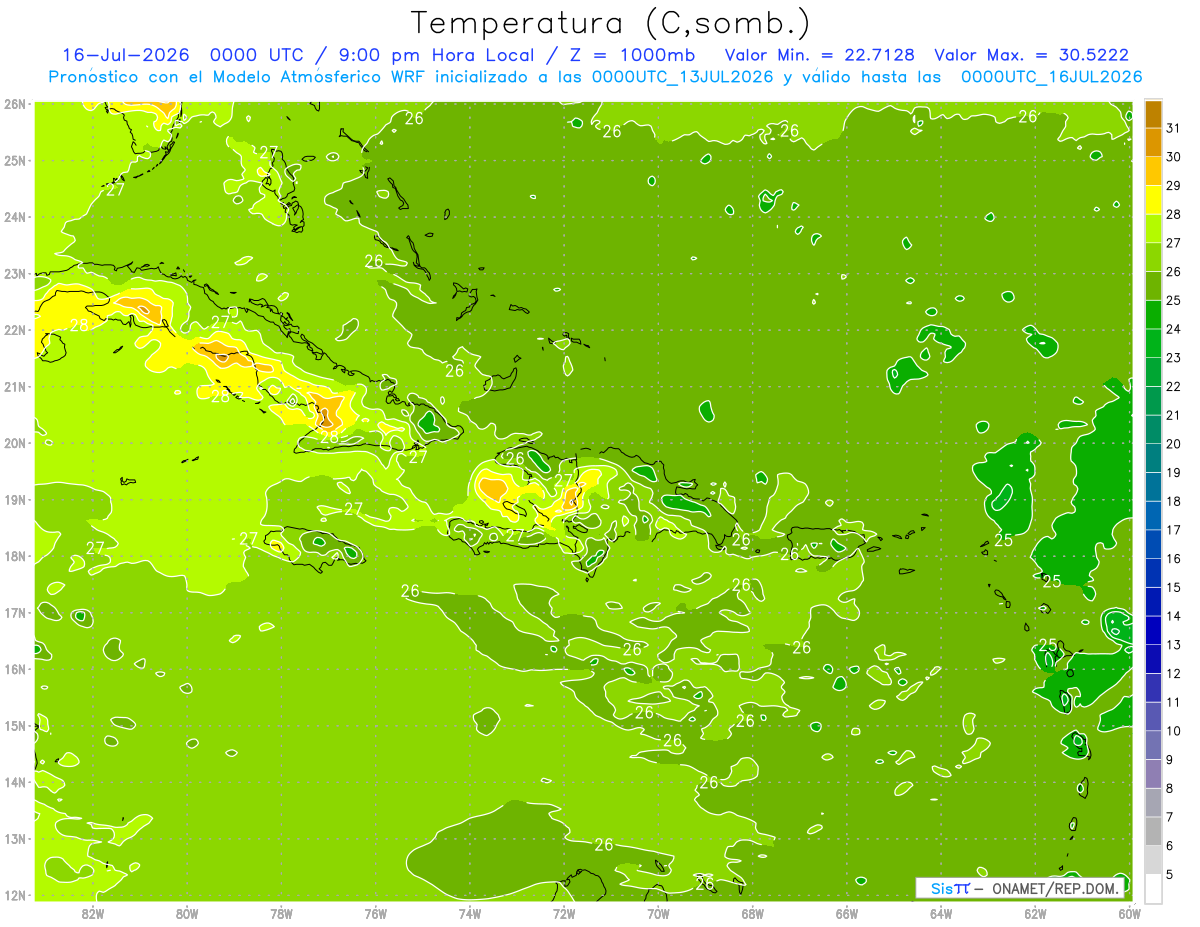
Task: Click the "20N" latitude axis label
Action: (15, 443)
